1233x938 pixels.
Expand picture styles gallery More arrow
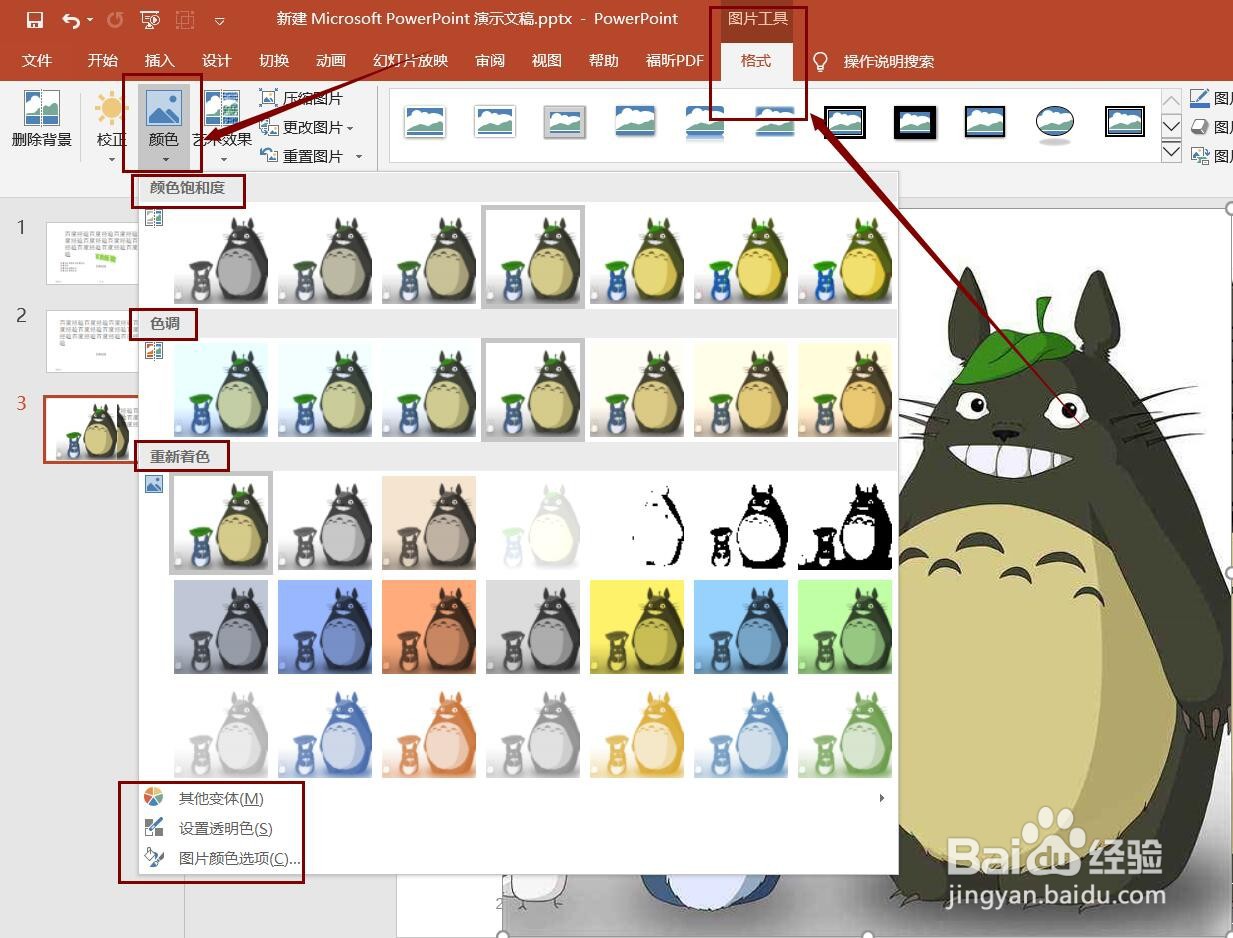[x=1172, y=152]
